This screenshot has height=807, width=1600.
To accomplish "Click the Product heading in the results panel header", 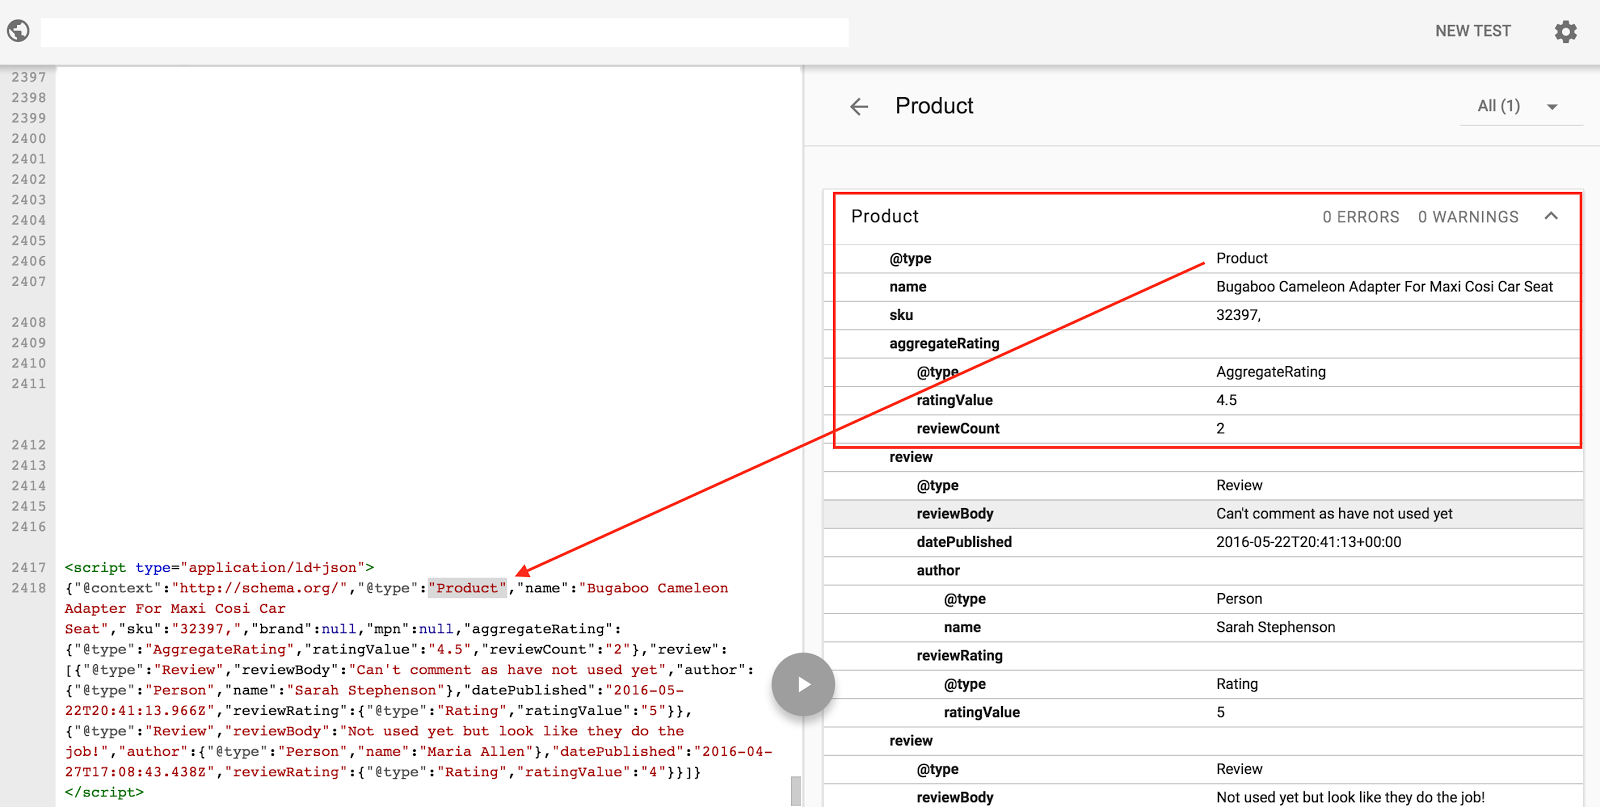I will tap(934, 106).
